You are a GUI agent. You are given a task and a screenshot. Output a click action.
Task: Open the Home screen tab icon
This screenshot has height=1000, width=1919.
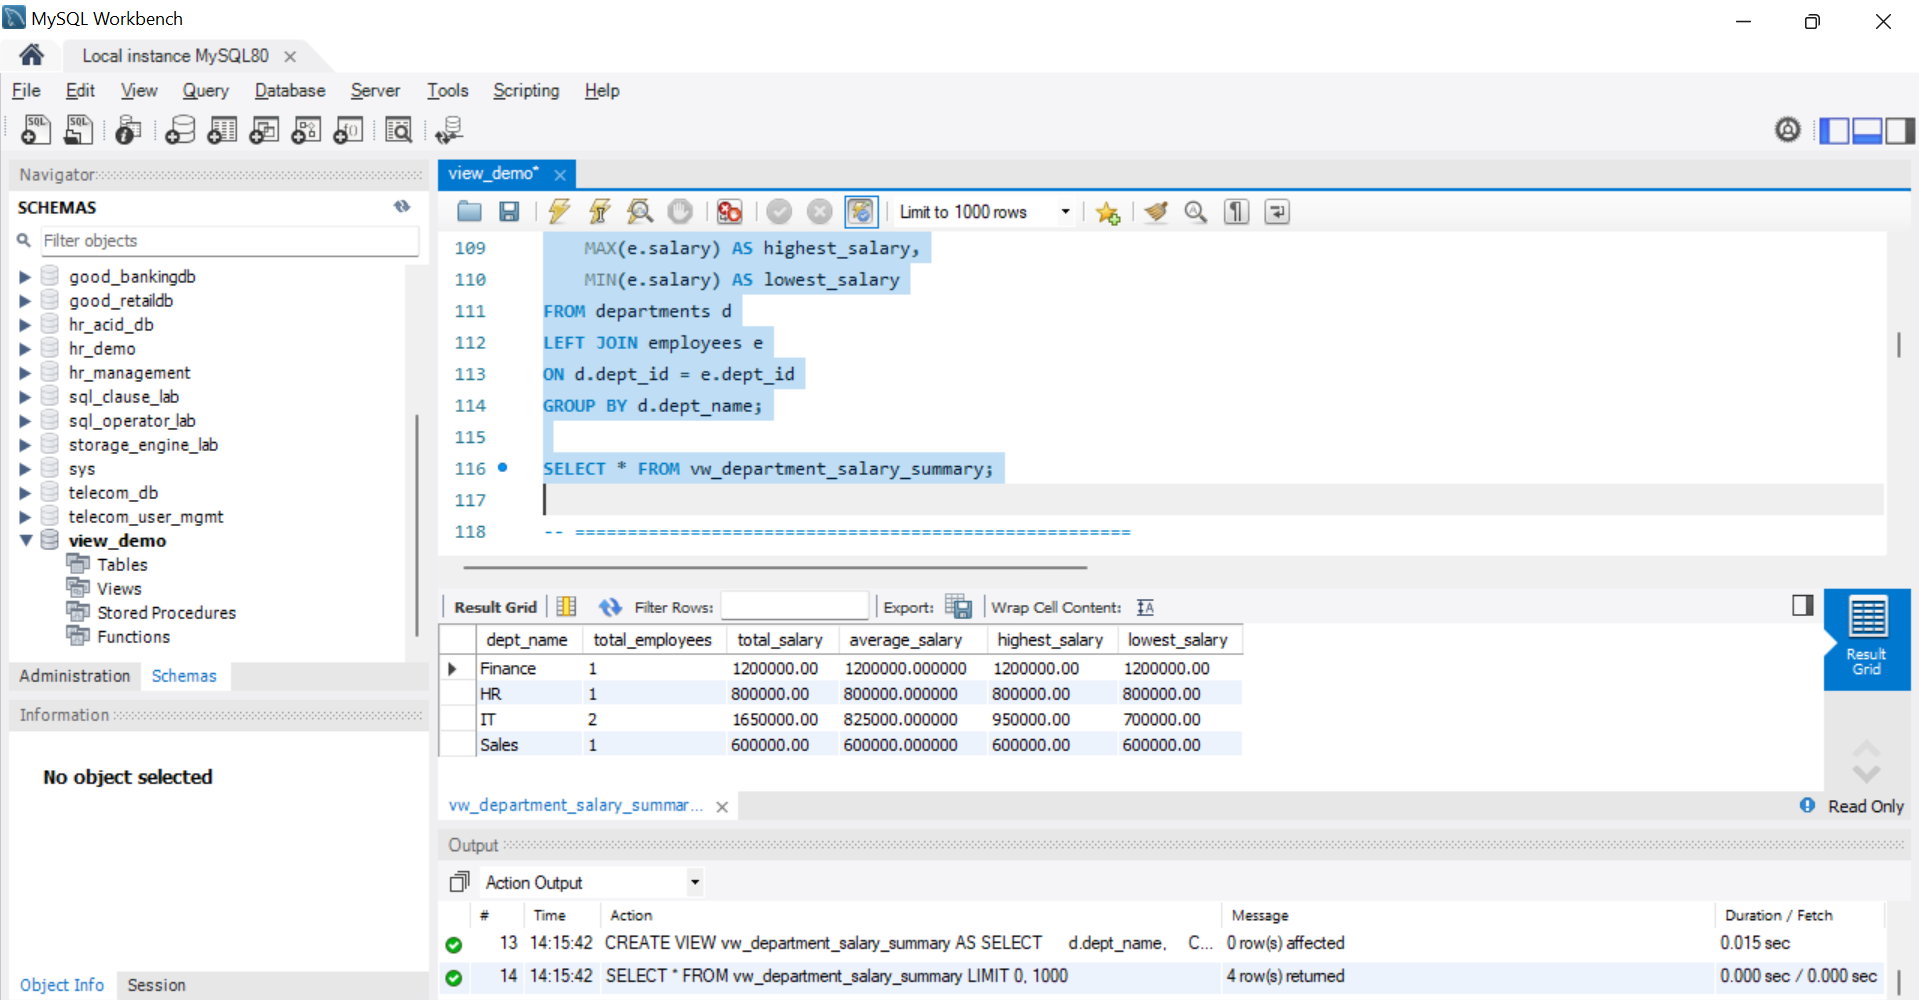[31, 55]
